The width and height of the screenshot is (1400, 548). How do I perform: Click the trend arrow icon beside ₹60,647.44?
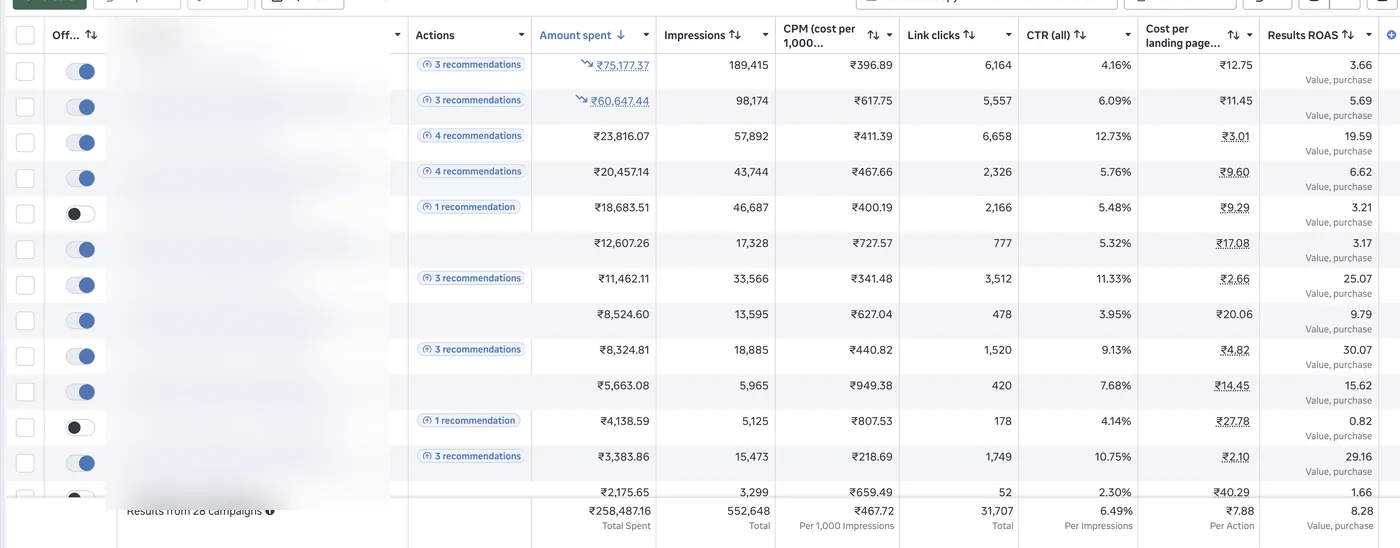581,99
